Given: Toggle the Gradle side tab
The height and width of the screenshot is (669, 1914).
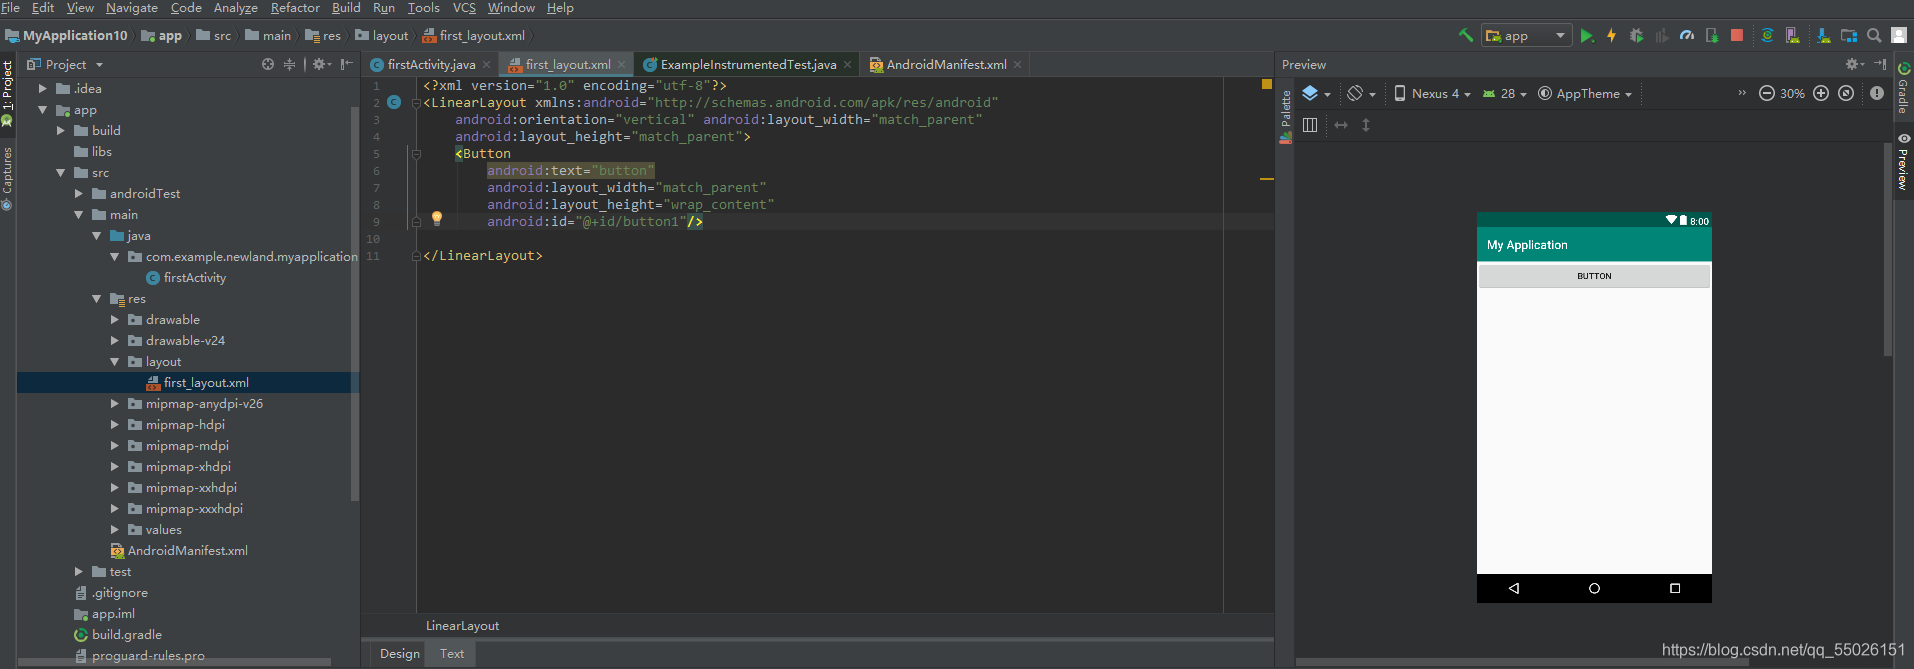Looking at the screenshot, I should 1904,88.
